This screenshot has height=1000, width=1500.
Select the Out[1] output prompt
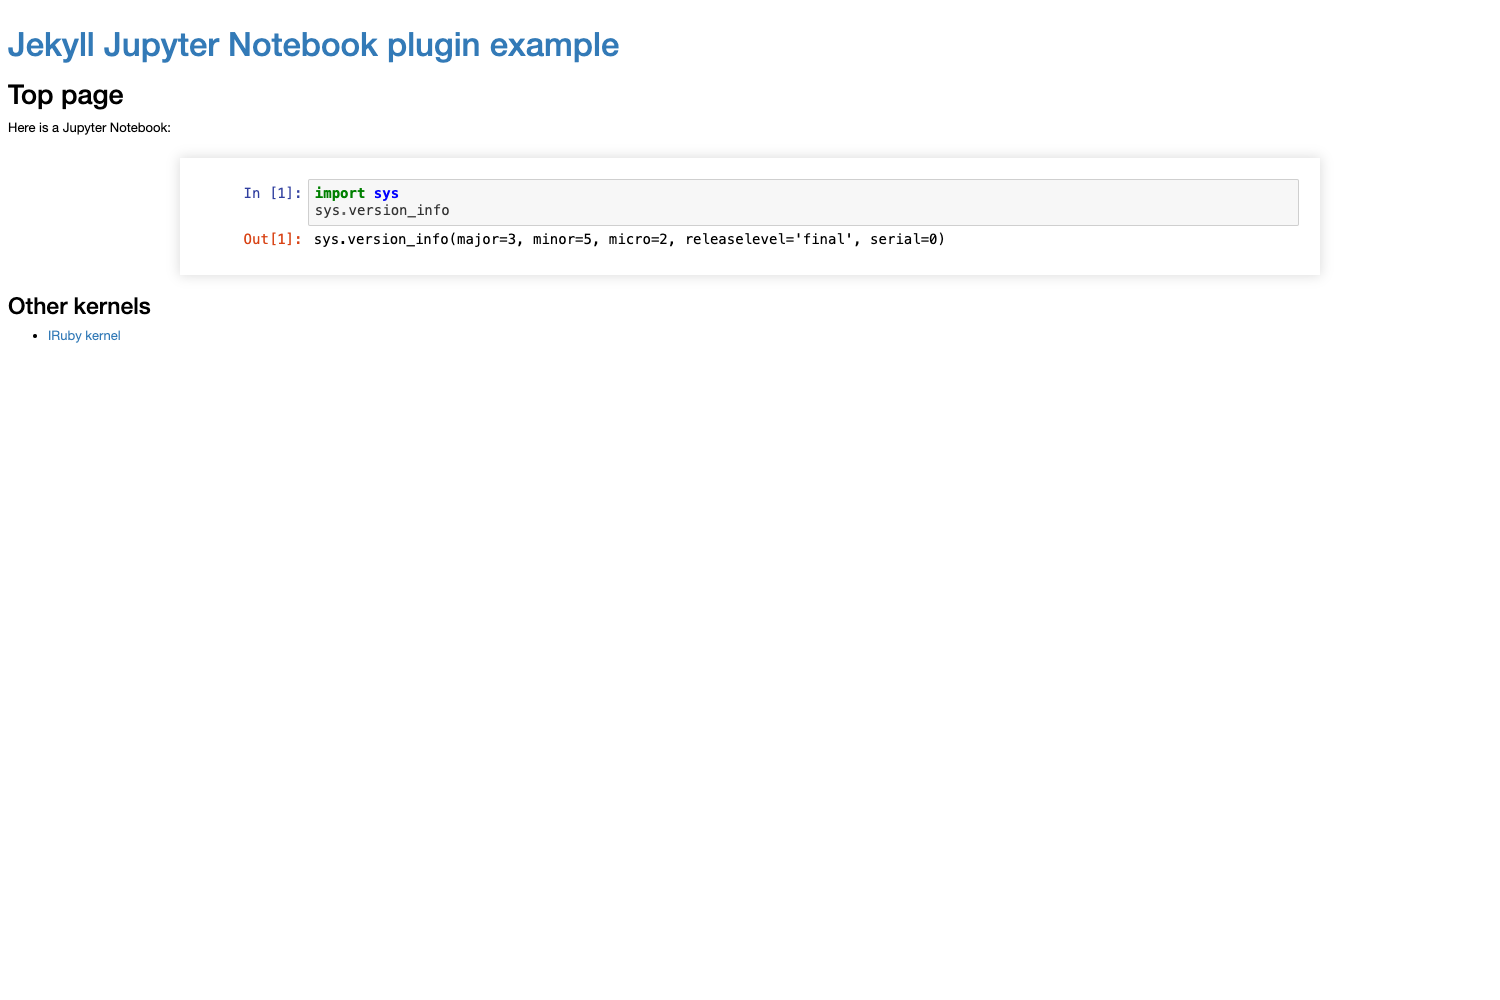[x=271, y=239]
